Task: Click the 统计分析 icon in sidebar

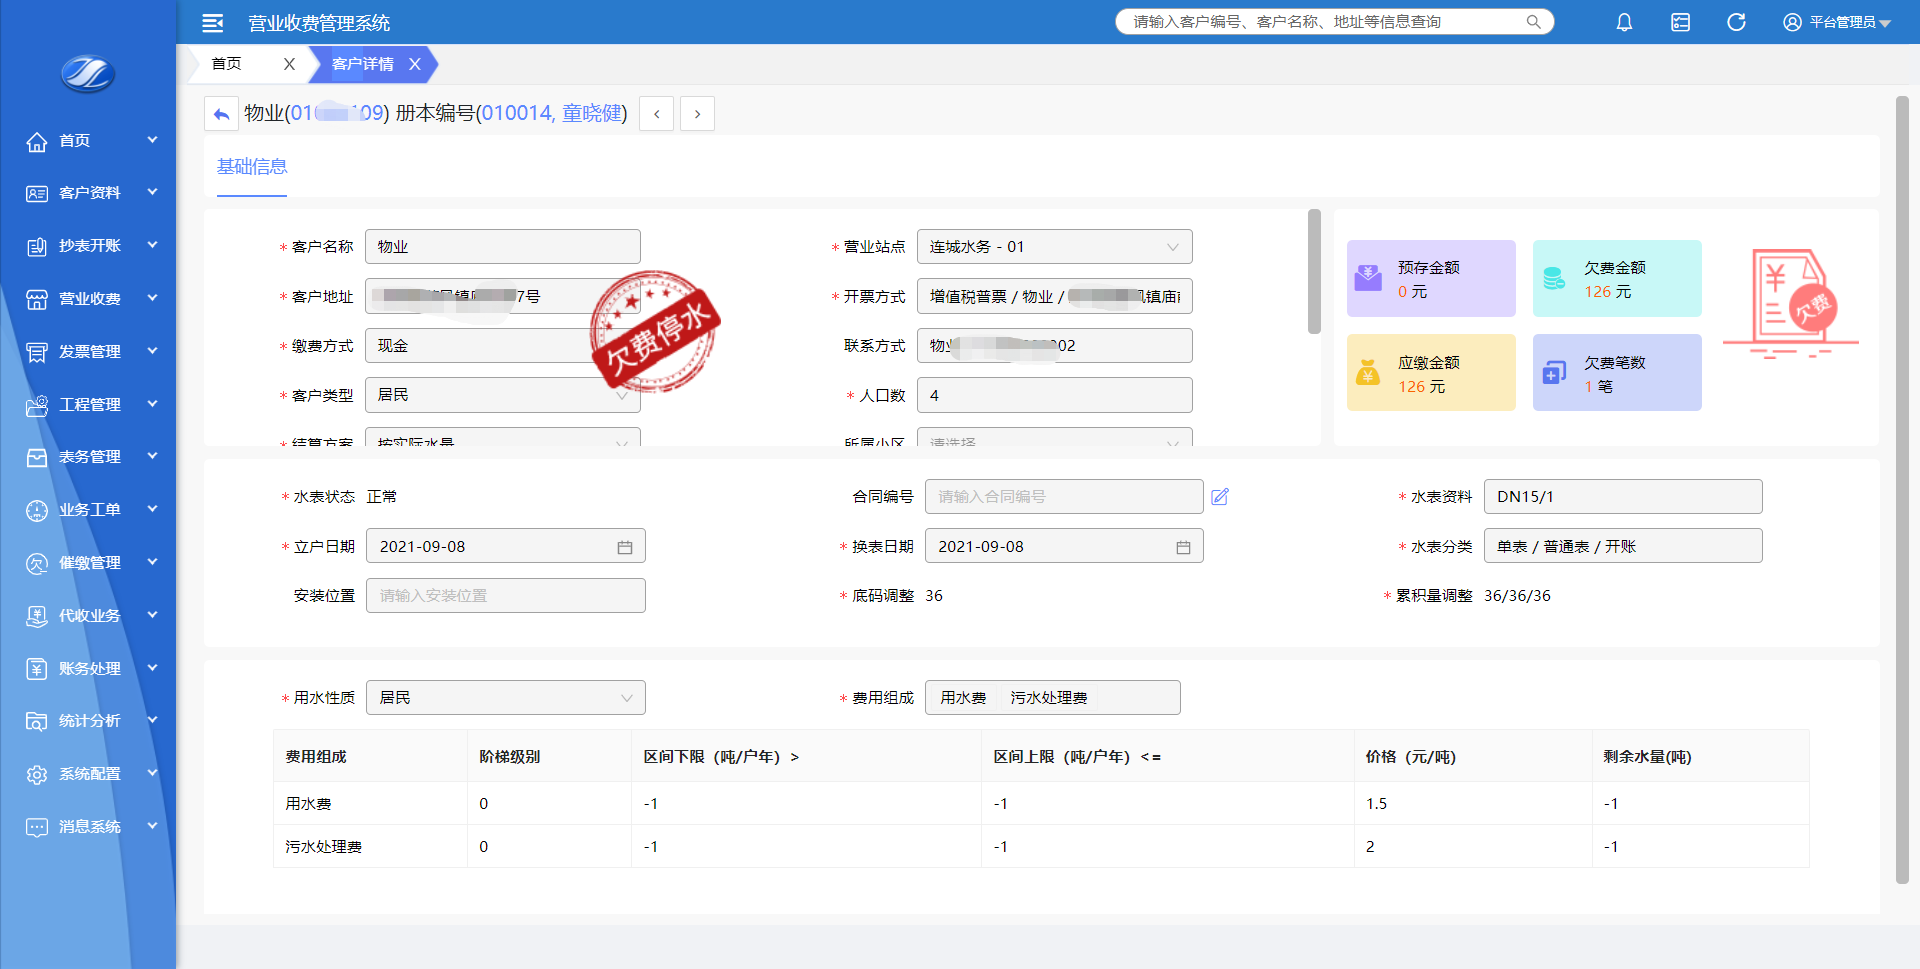Action: 37,721
